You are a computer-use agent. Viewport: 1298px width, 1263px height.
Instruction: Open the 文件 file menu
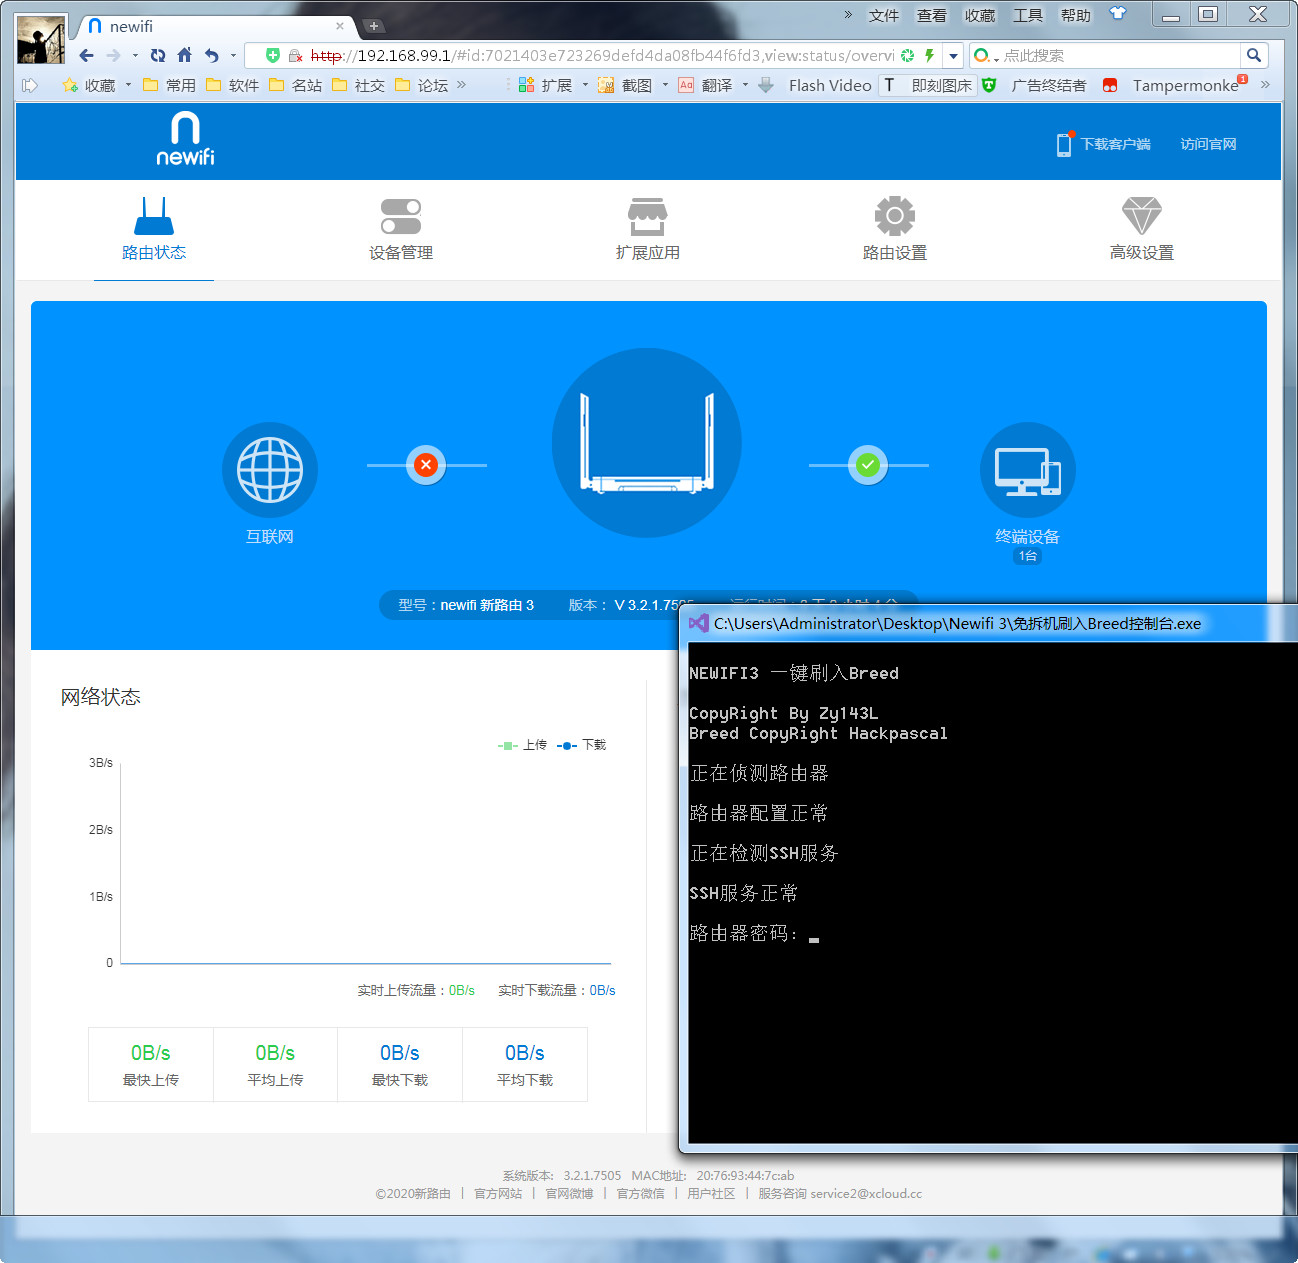(884, 15)
